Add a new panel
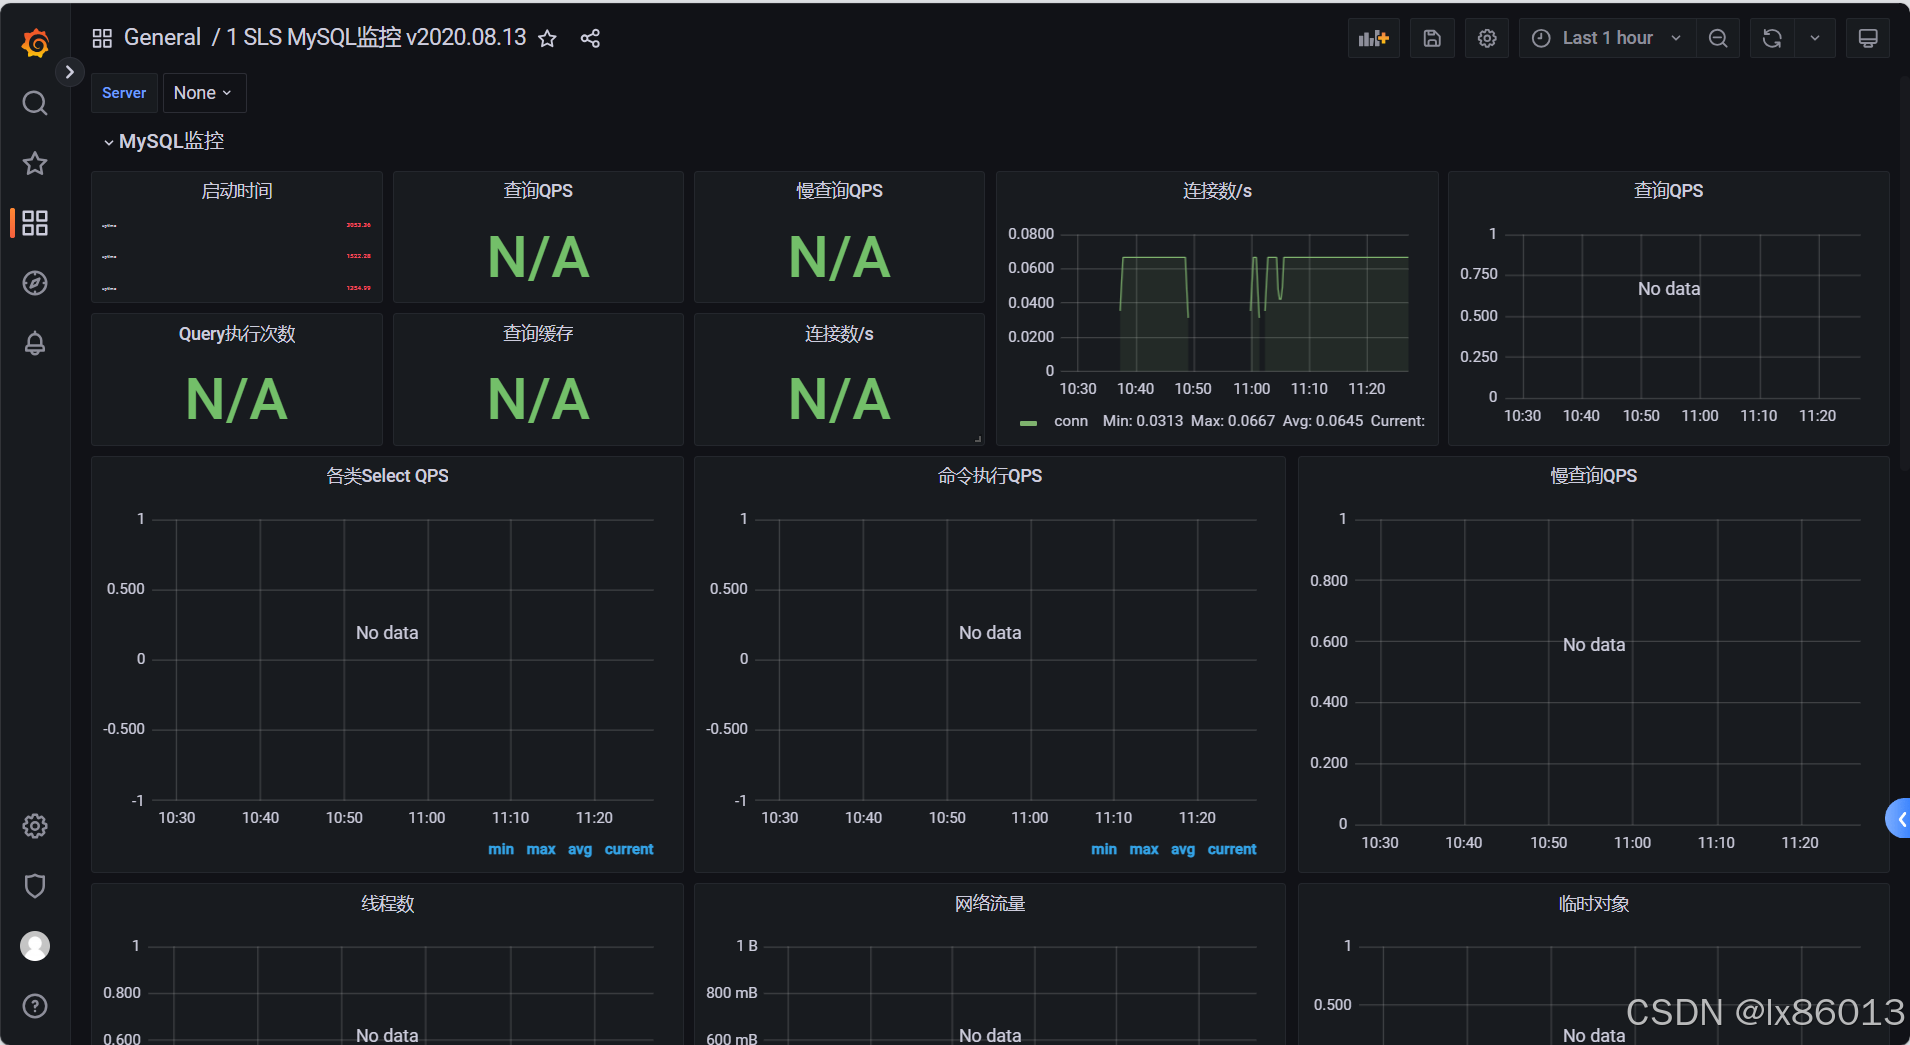Screen dimensions: 1910x1045 click(x=1373, y=38)
